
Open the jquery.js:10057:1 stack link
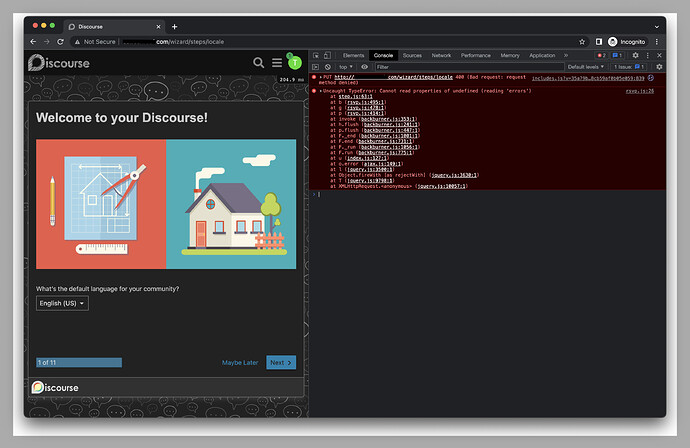441,186
